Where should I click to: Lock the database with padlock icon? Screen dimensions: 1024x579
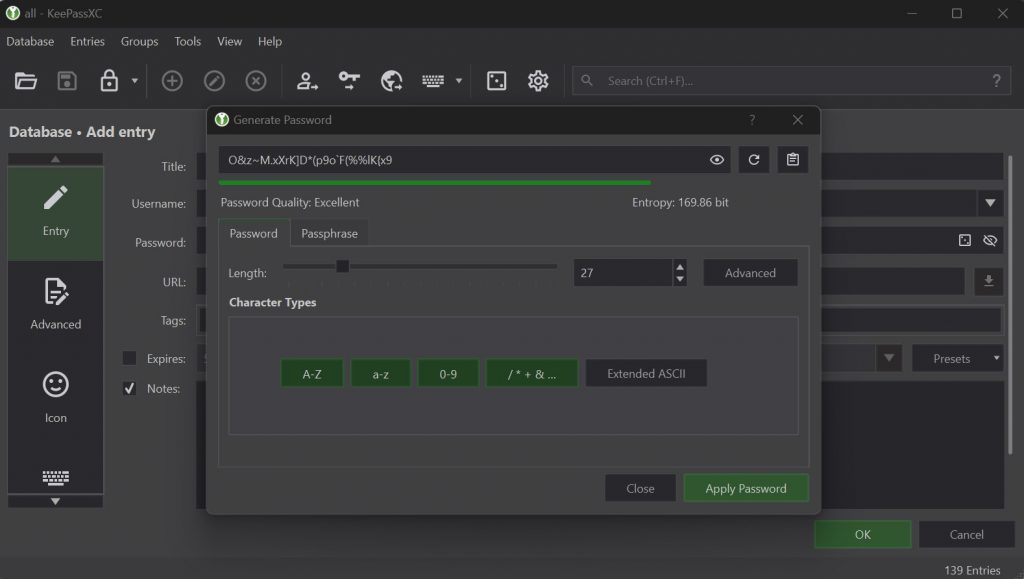[109, 81]
